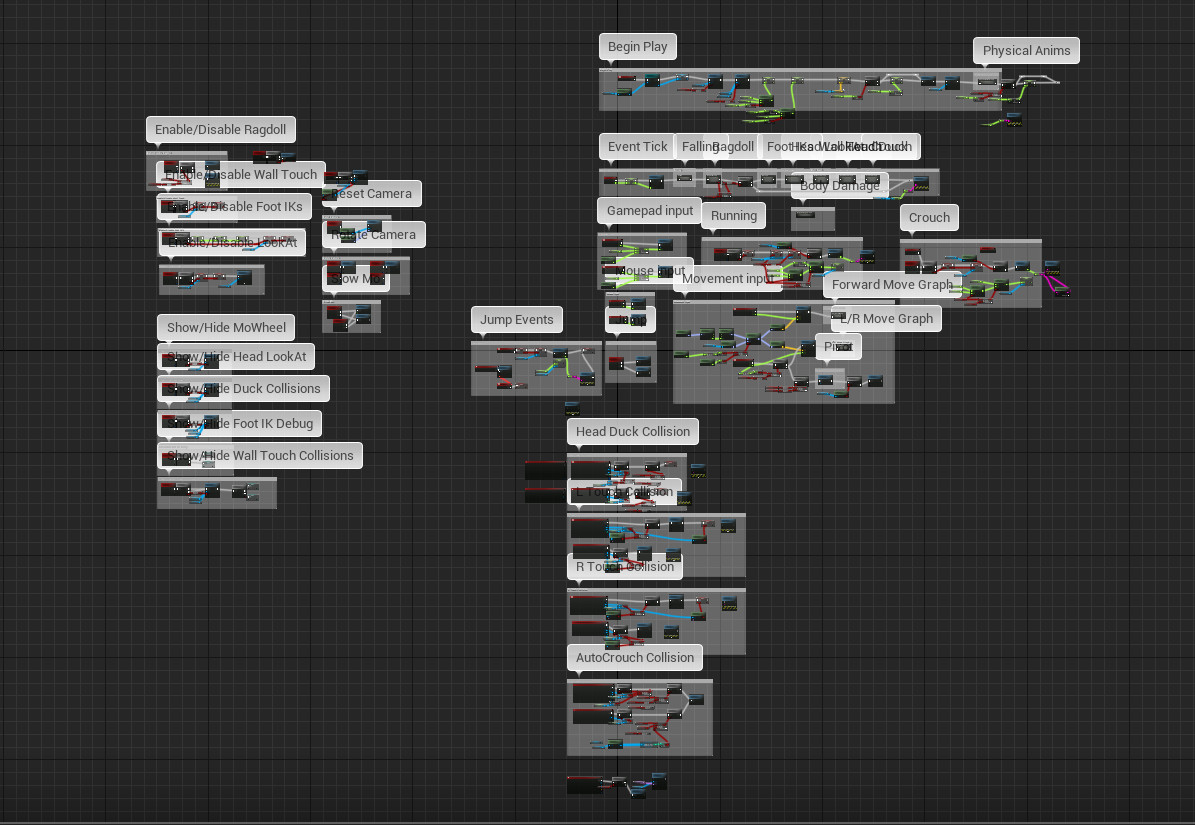Click the blue function node in Rotate Camera
The image size is (1195, 825).
[374, 226]
